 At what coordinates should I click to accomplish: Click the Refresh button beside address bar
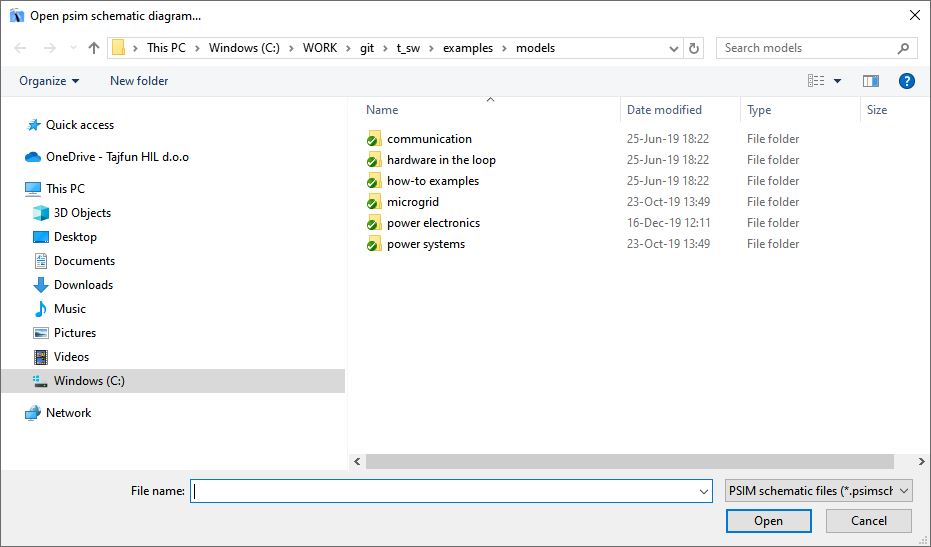[695, 48]
